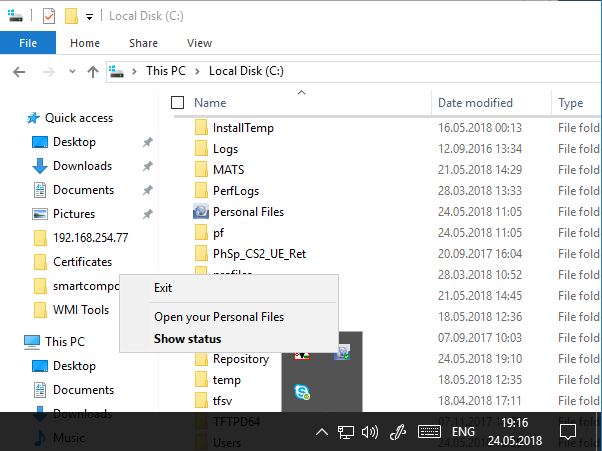This screenshot has width=602, height=451.
Task: Open the Customize Quick Access Toolbar dropdown
Action: point(89,17)
